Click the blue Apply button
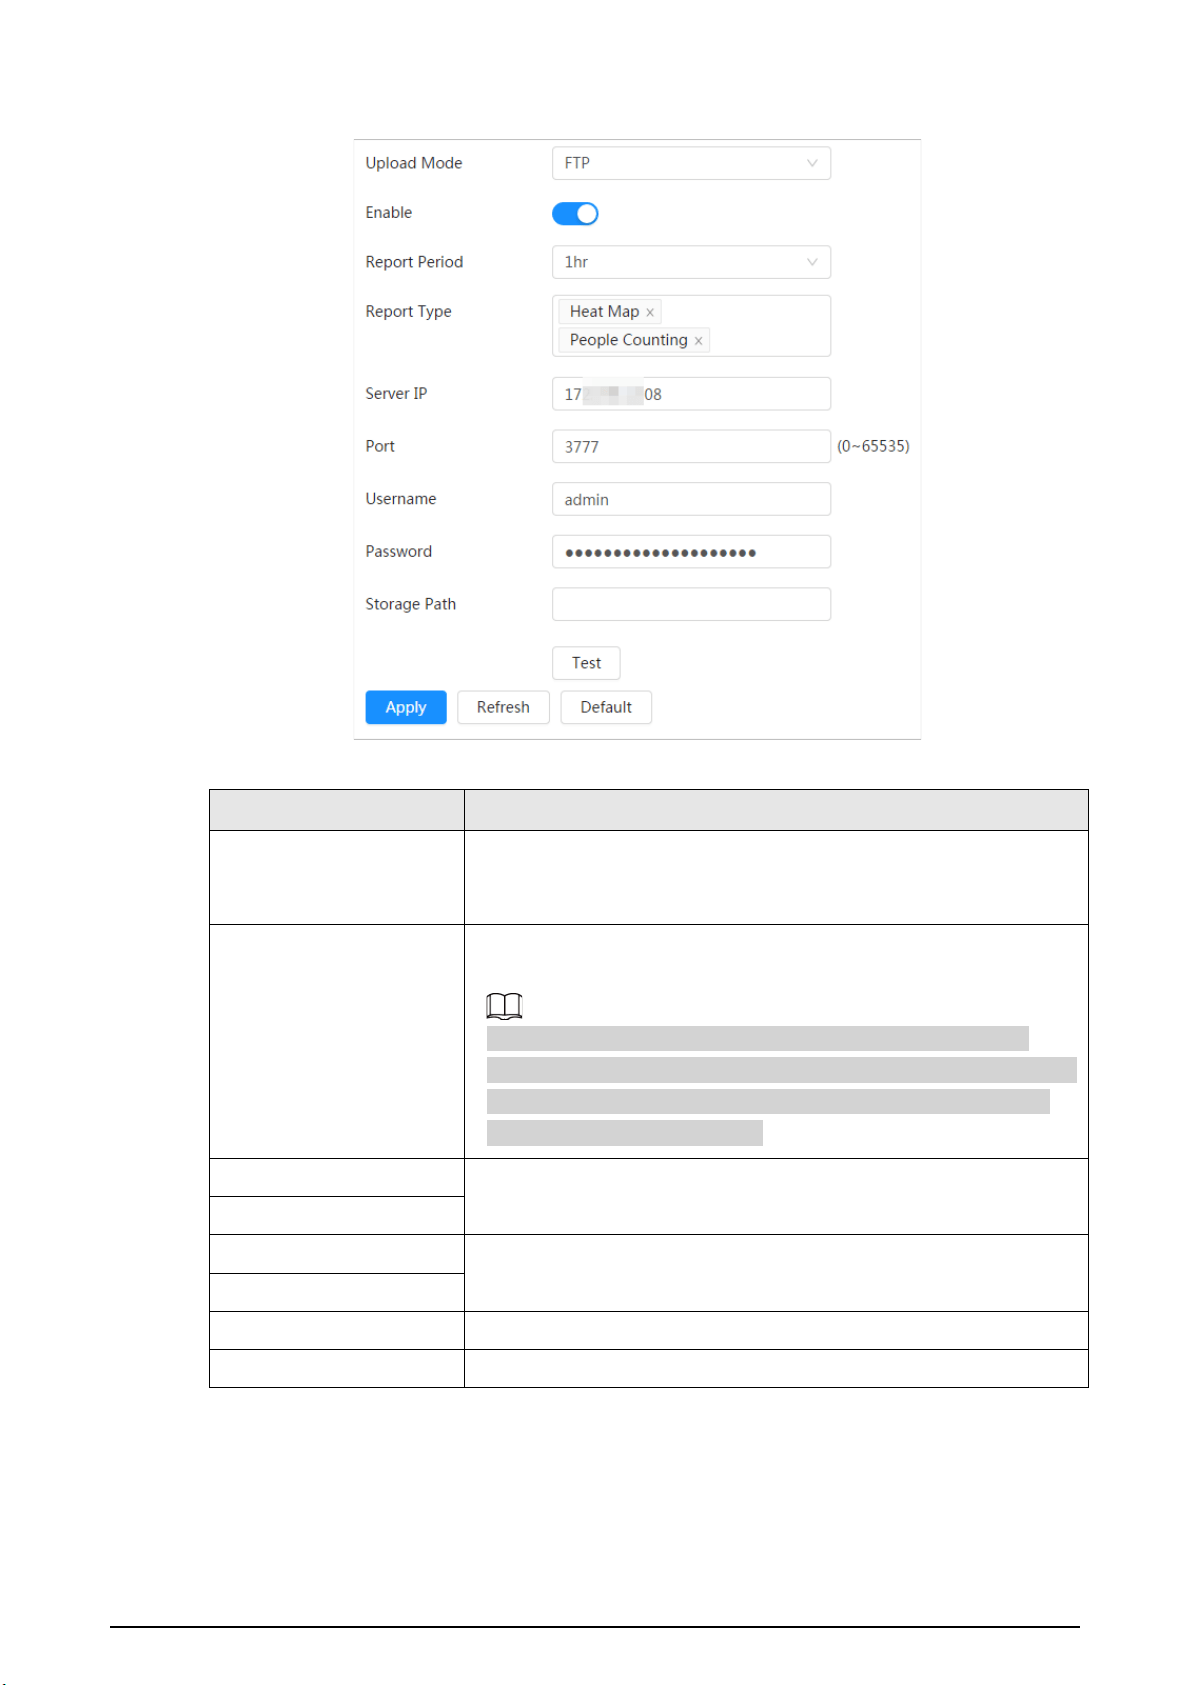The height and width of the screenshot is (1685, 1192). click(x=406, y=707)
